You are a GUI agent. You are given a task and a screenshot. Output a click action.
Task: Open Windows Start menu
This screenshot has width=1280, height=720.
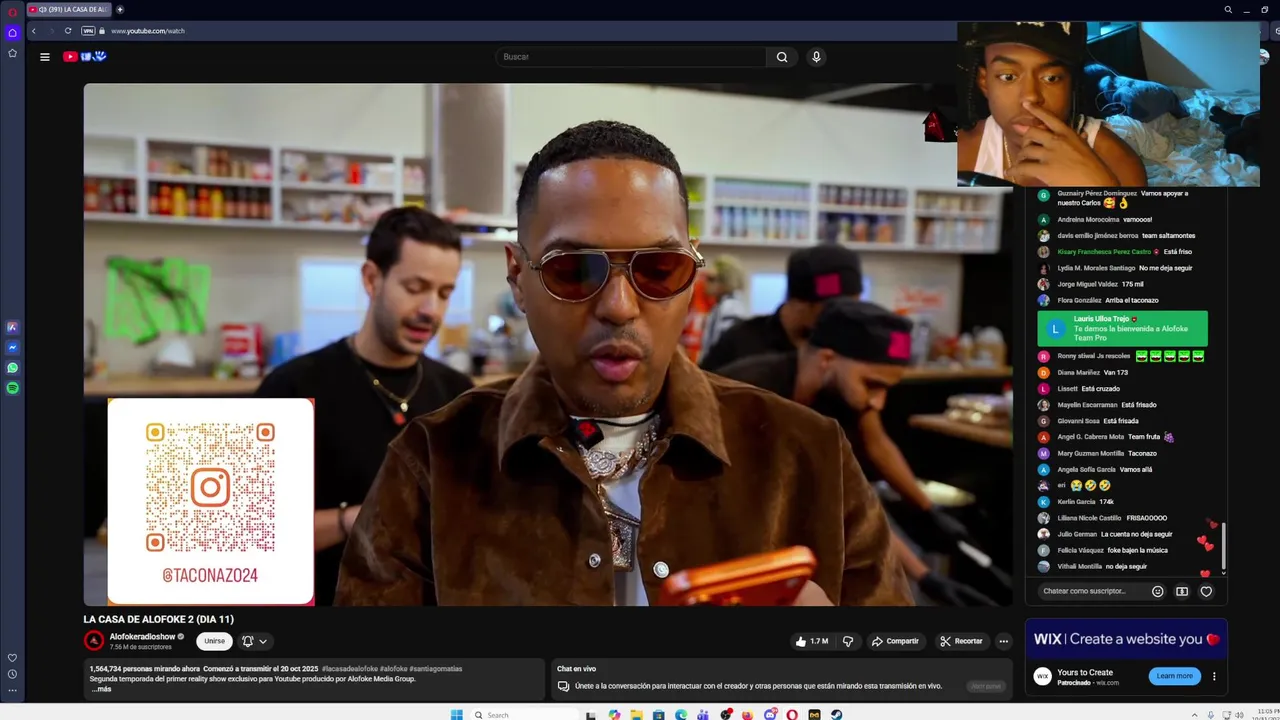pos(457,714)
